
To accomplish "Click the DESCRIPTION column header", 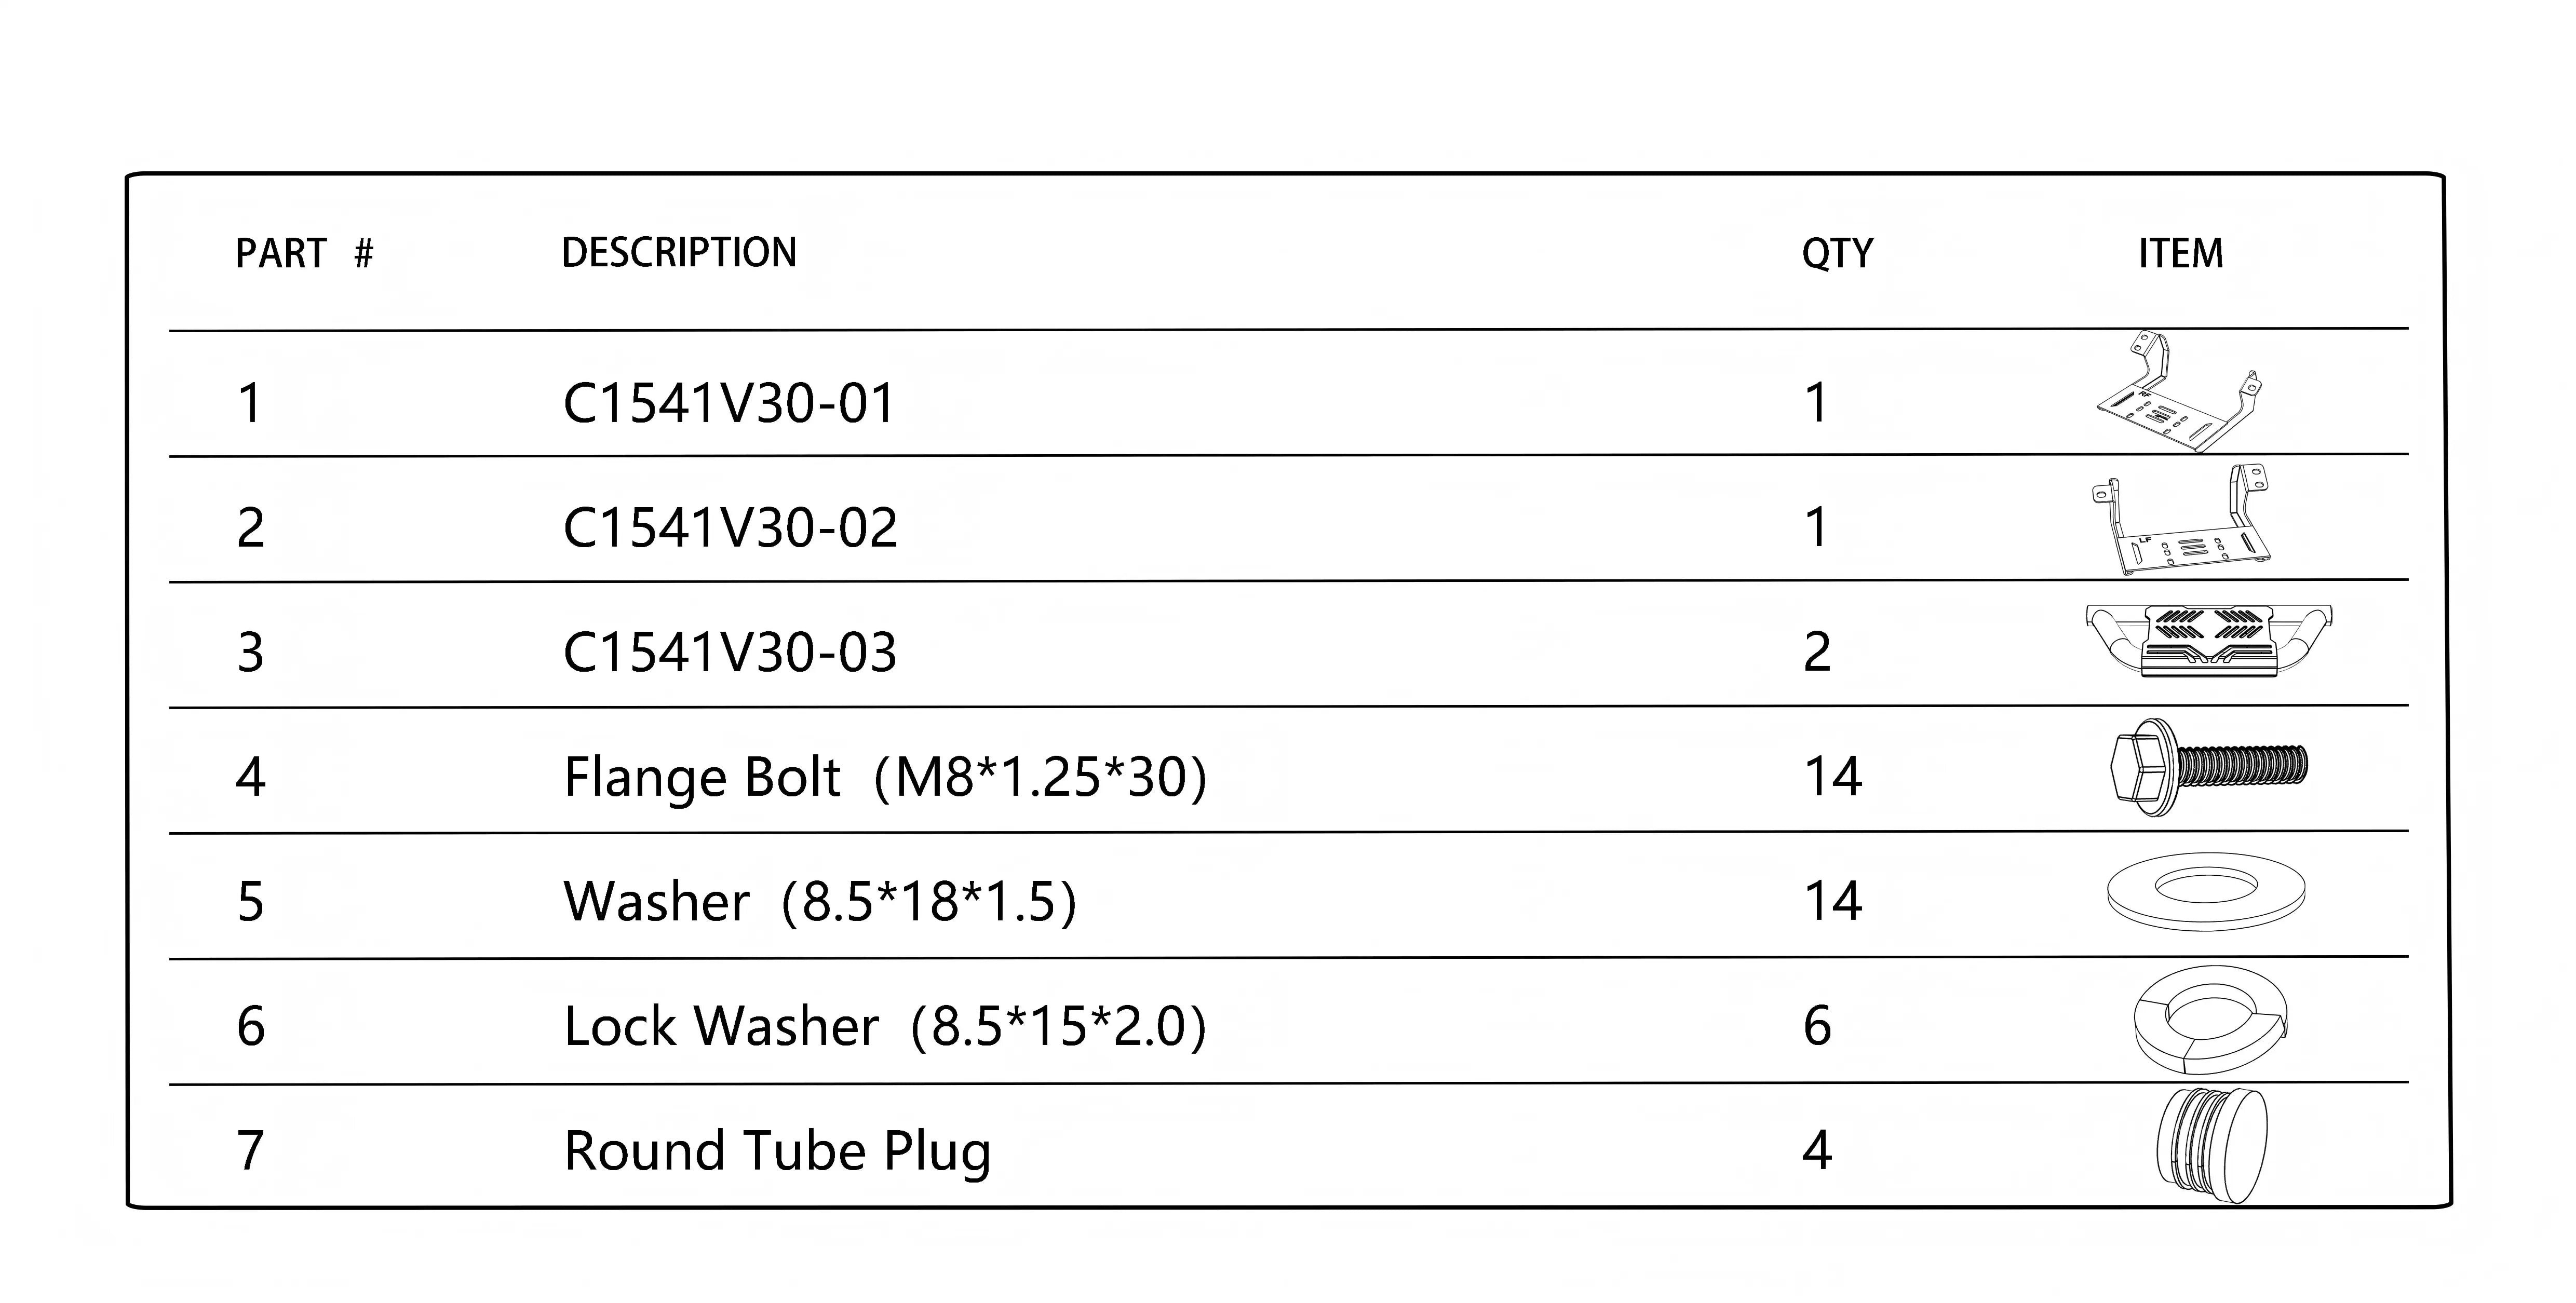I will pyautogui.click(x=679, y=253).
